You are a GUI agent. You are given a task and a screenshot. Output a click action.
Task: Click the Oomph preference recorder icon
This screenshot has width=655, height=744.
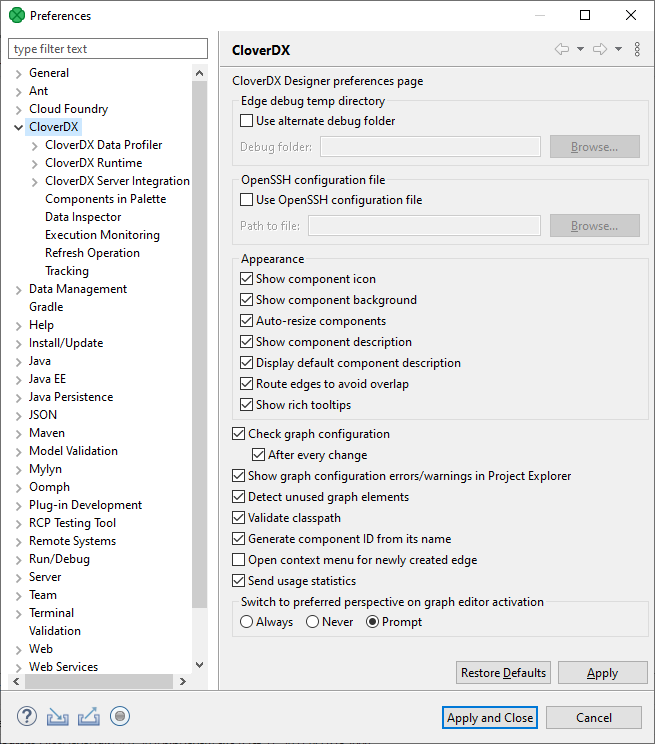click(120, 716)
